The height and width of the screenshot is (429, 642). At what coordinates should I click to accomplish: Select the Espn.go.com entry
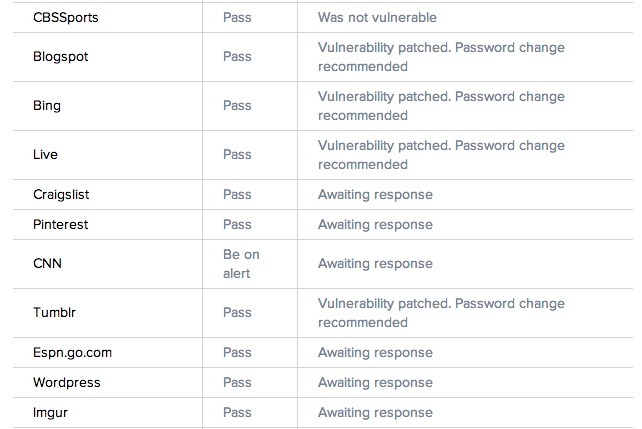tap(72, 352)
